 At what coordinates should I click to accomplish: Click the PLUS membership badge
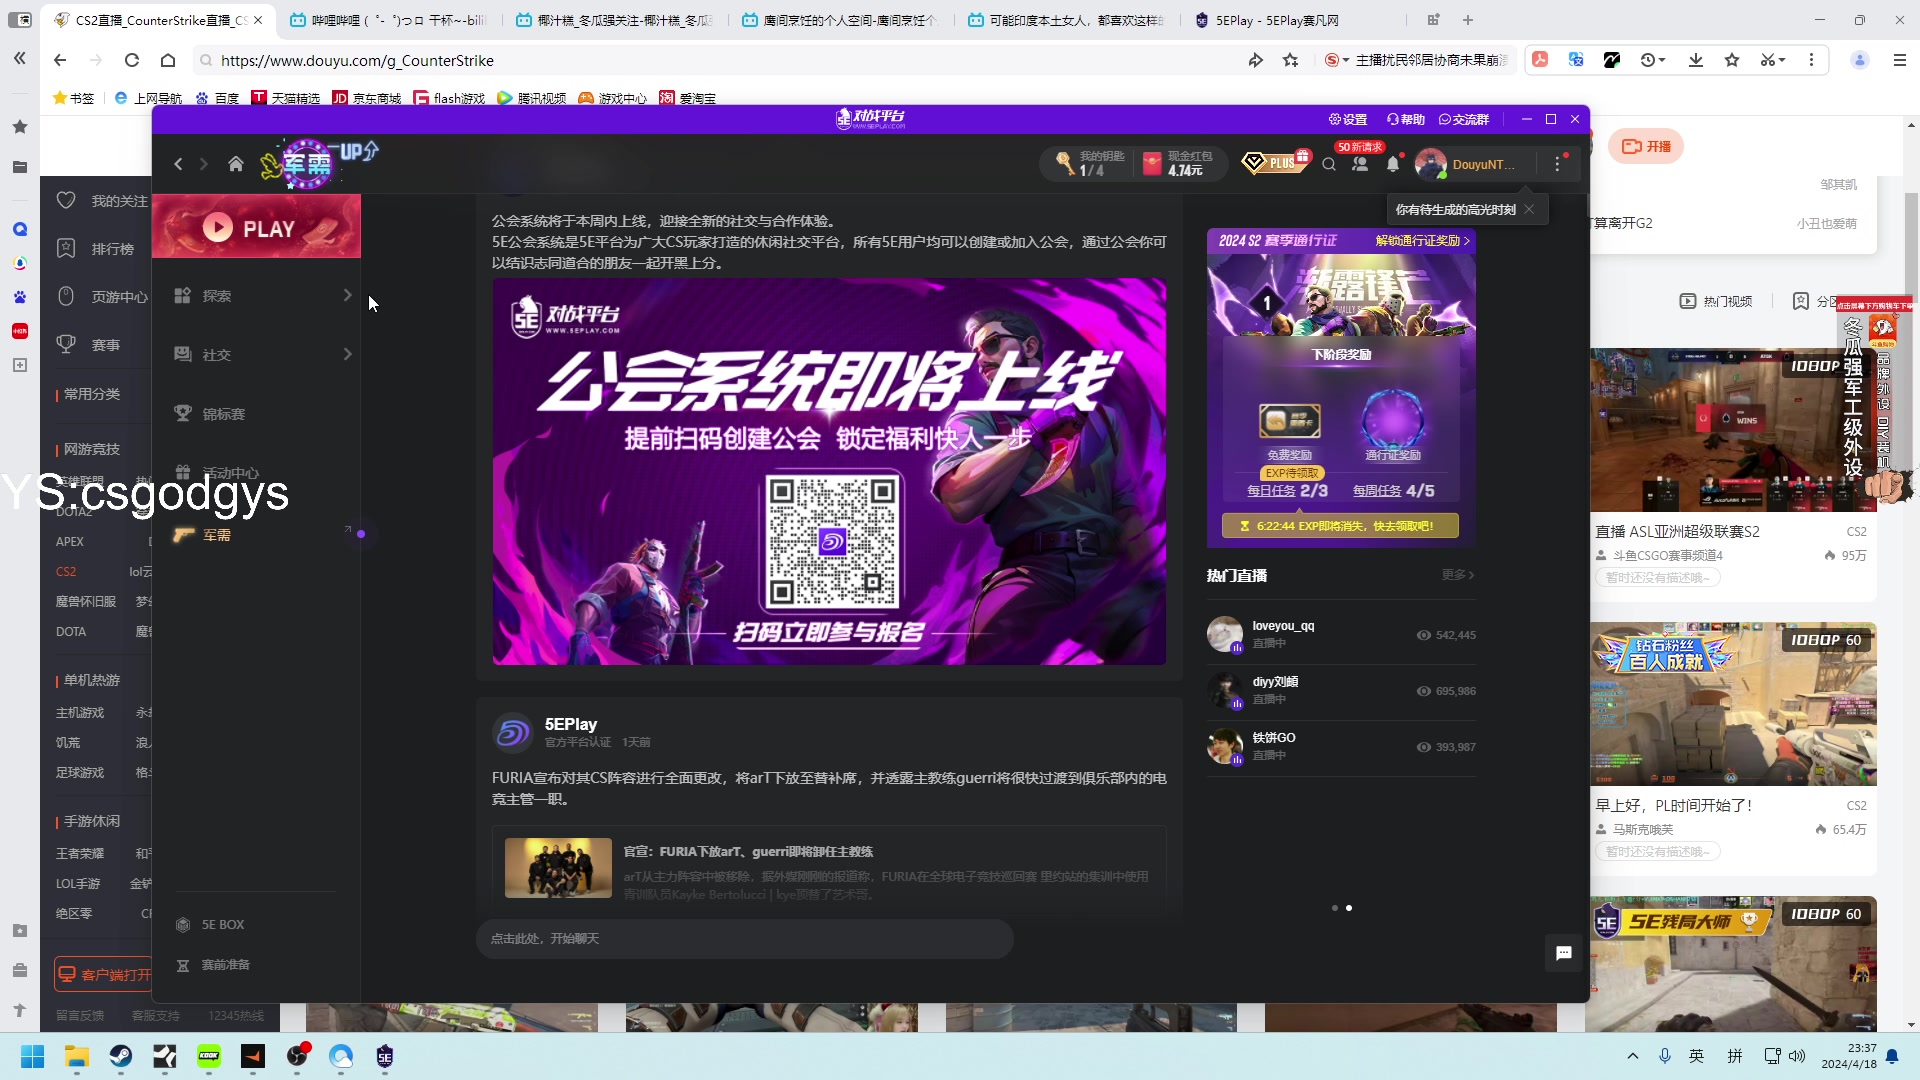point(1275,162)
